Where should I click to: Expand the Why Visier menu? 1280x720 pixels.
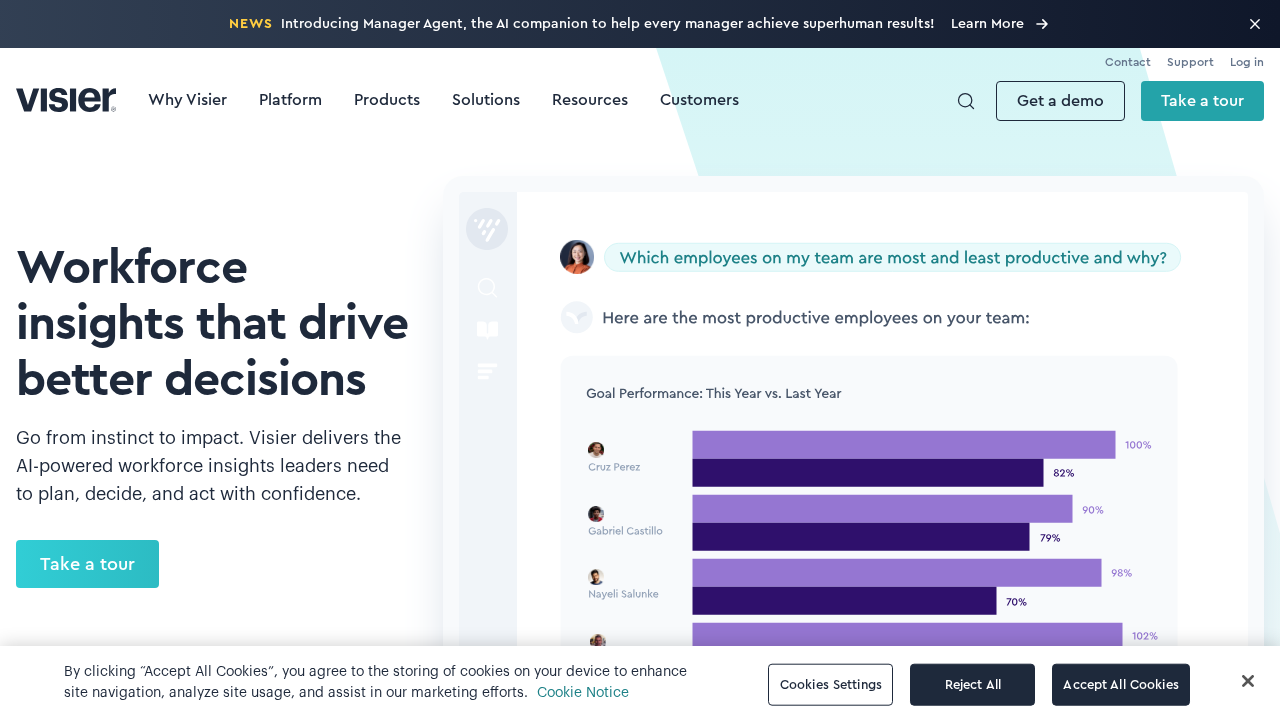[187, 100]
